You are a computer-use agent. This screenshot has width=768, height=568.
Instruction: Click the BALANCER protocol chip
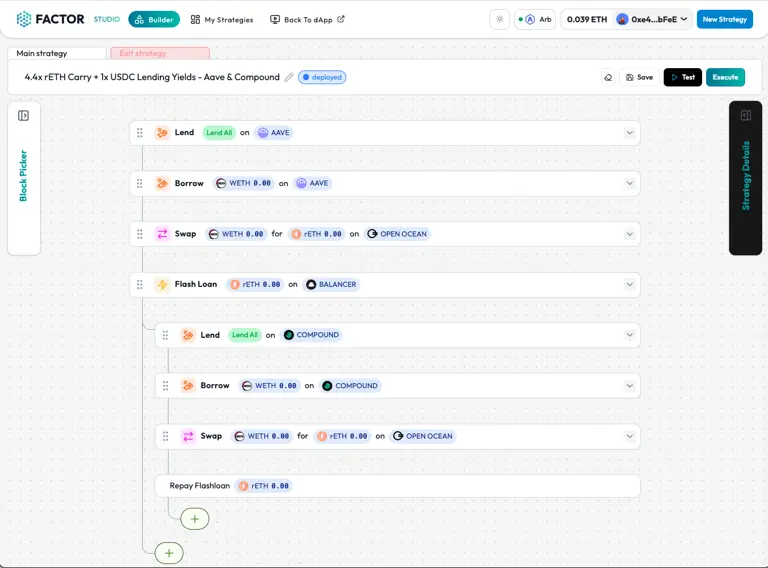click(x=332, y=284)
